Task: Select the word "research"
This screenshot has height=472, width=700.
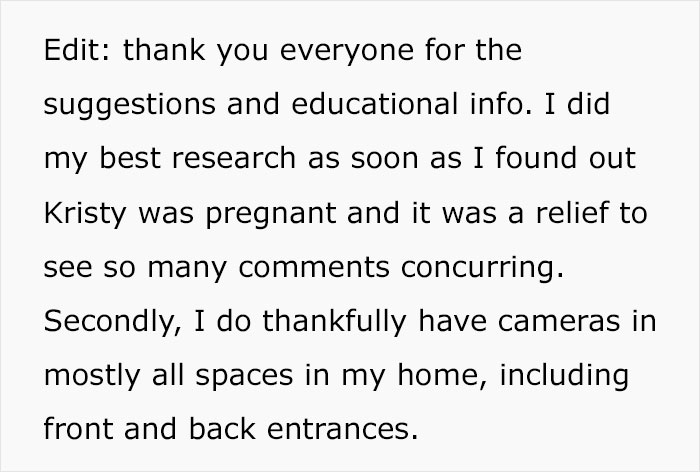Action: [x=234, y=158]
